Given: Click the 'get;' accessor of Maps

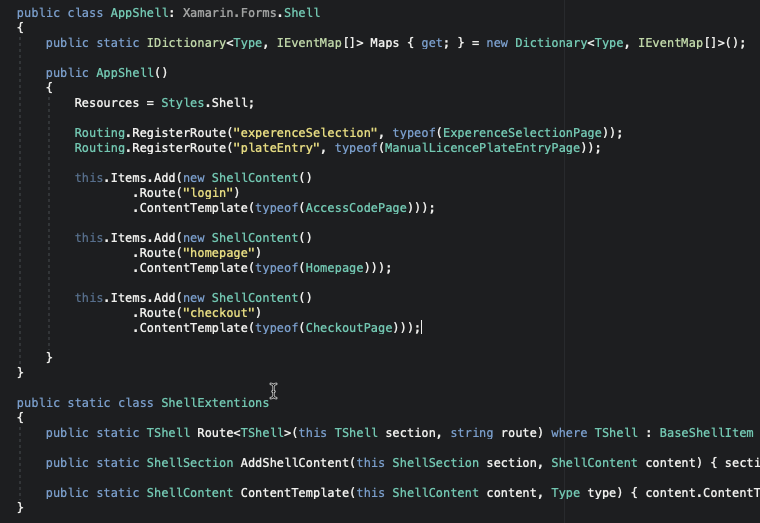Looking at the screenshot, I should coord(435,43).
